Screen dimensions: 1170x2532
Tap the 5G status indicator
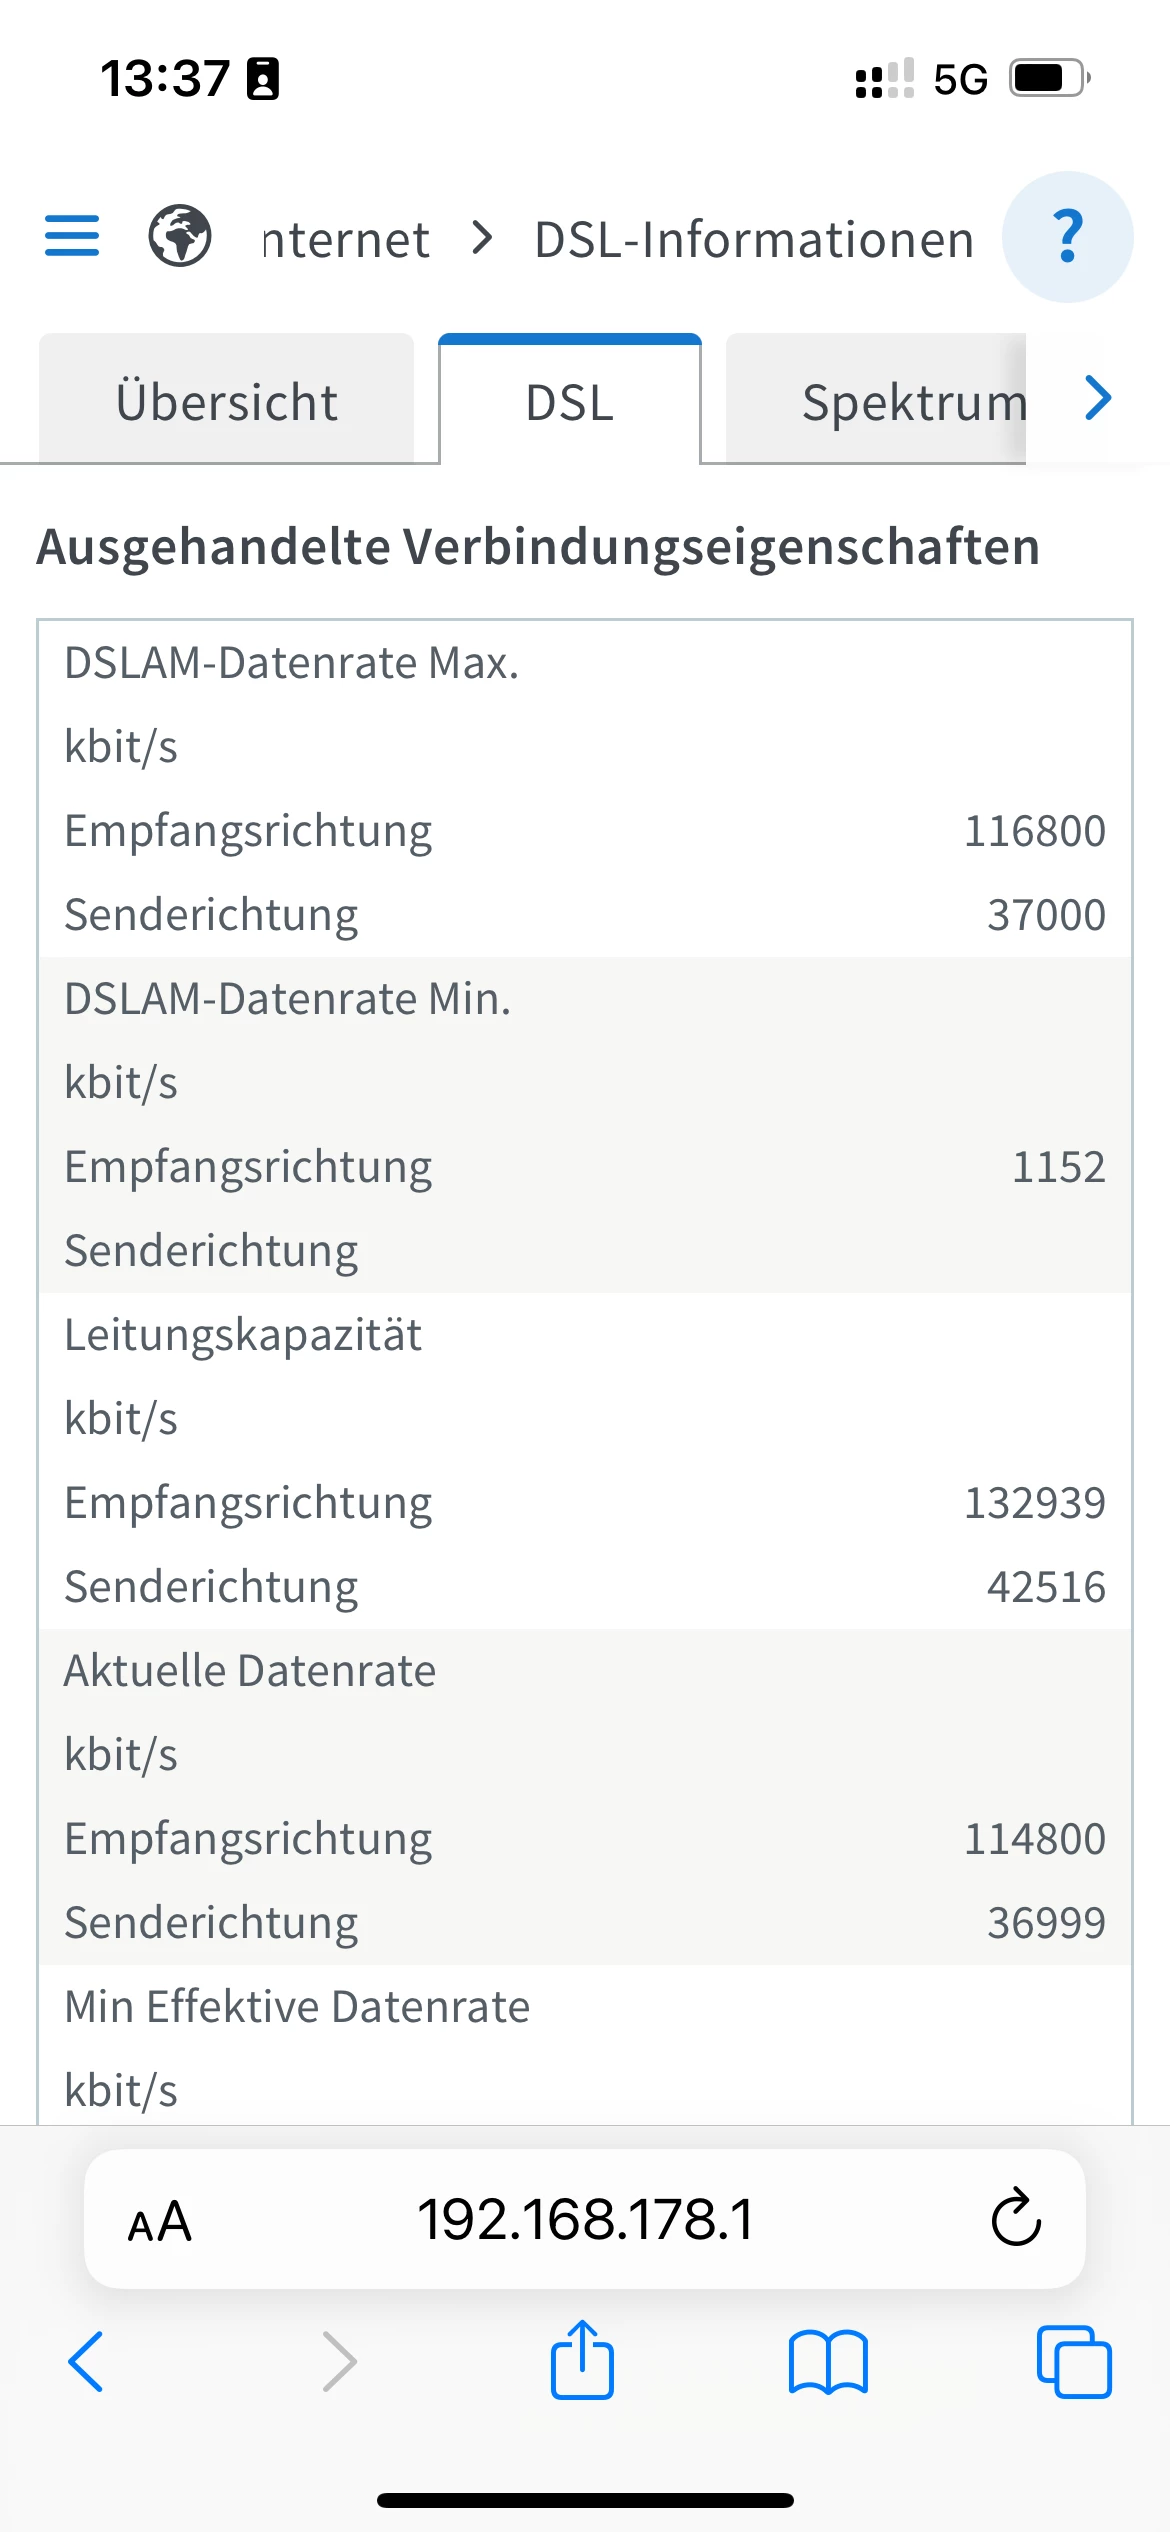pyautogui.click(x=960, y=79)
